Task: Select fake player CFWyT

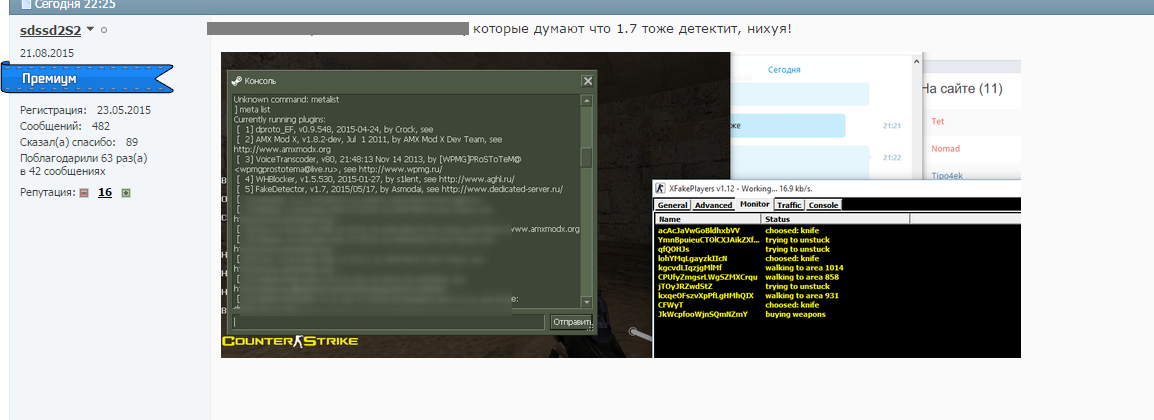Action: 671,305
